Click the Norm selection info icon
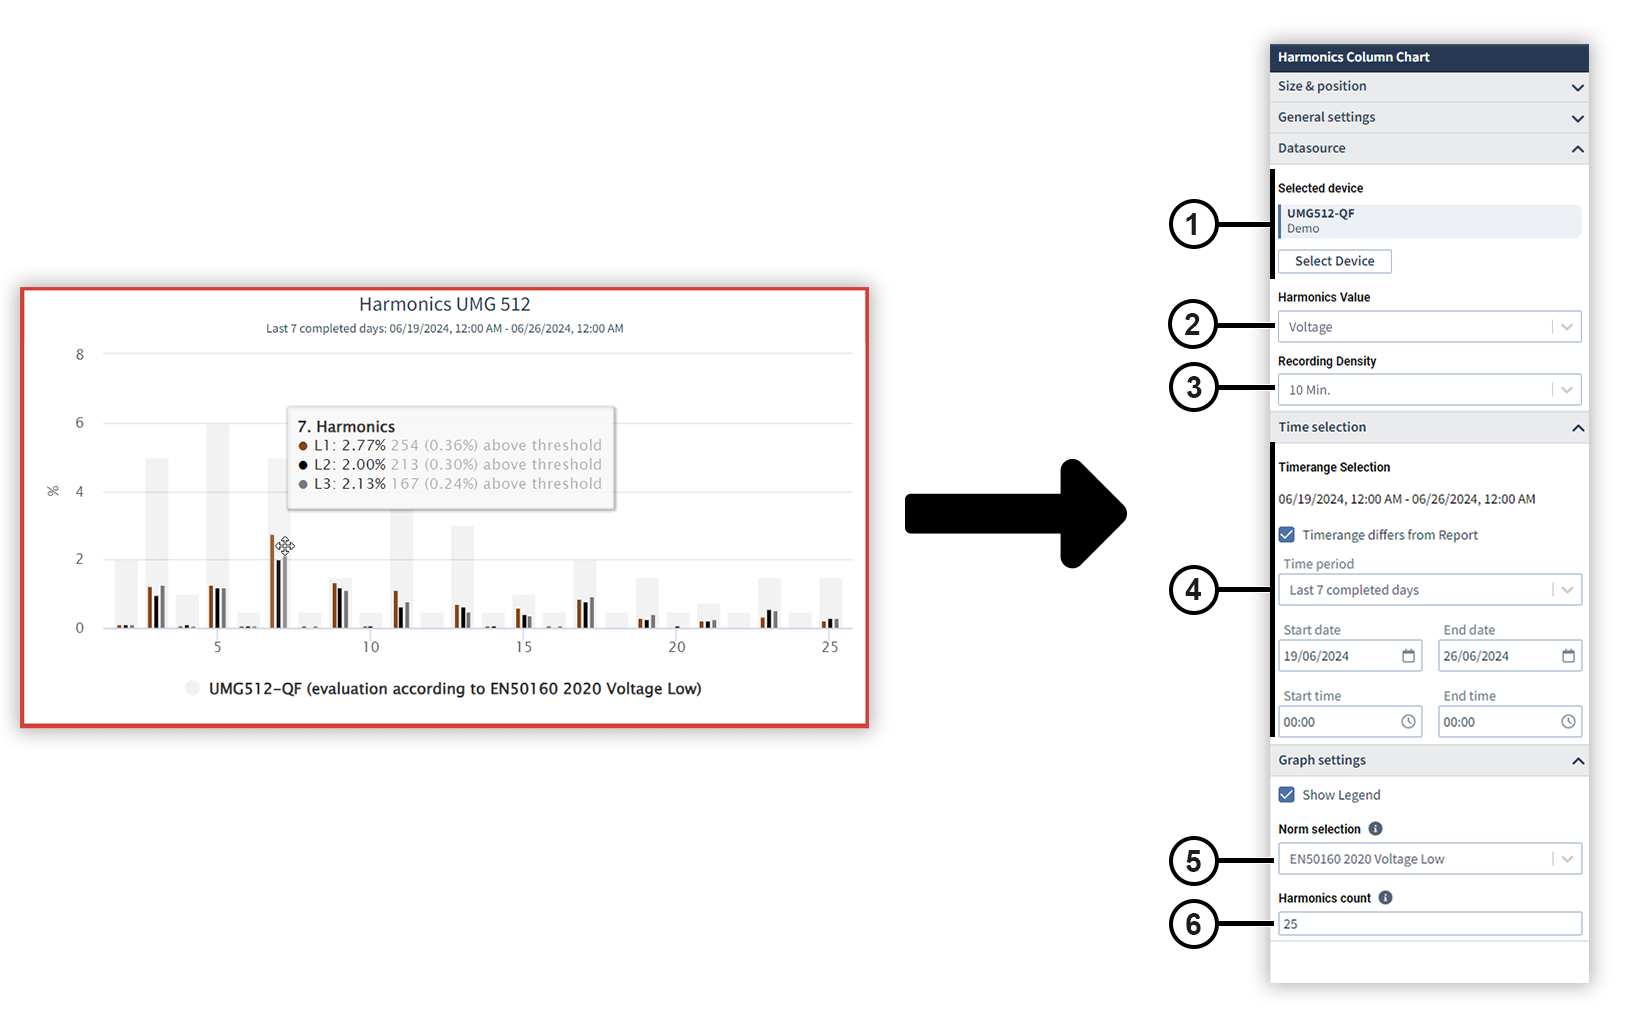 pyautogui.click(x=1375, y=828)
